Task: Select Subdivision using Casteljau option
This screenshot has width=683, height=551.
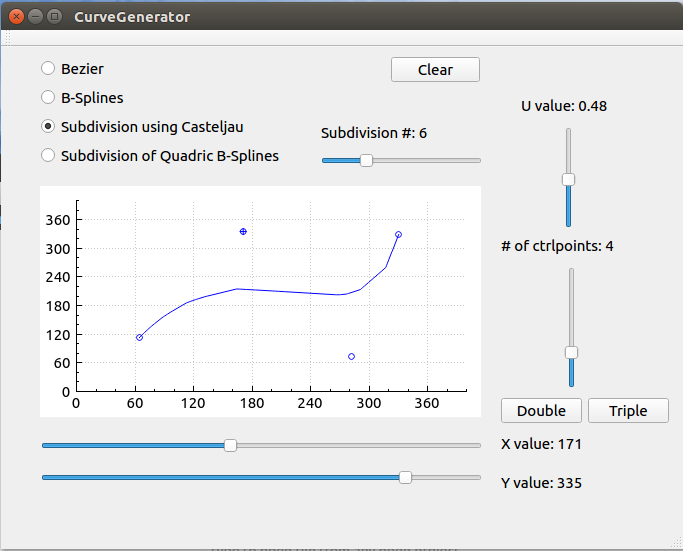Action: tap(48, 127)
